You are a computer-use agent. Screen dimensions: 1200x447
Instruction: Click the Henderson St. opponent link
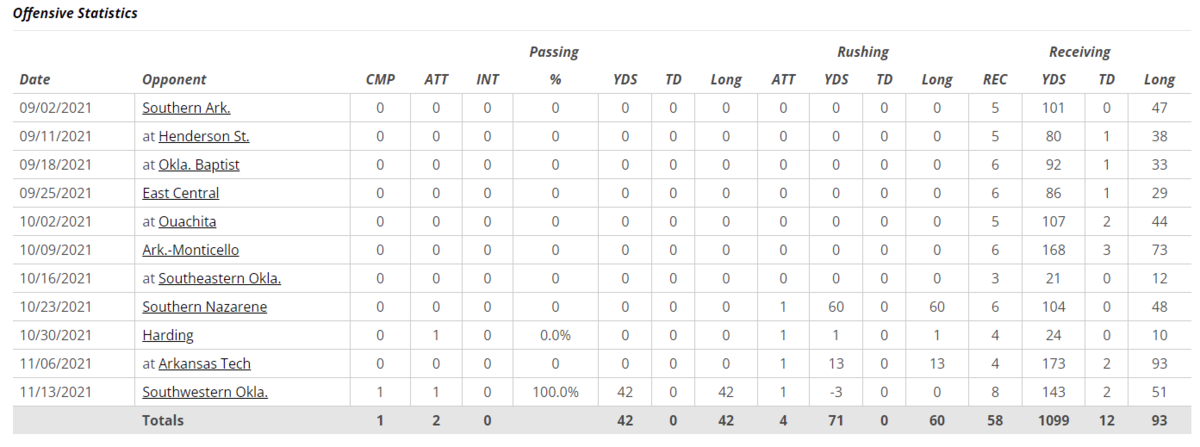coord(204,136)
